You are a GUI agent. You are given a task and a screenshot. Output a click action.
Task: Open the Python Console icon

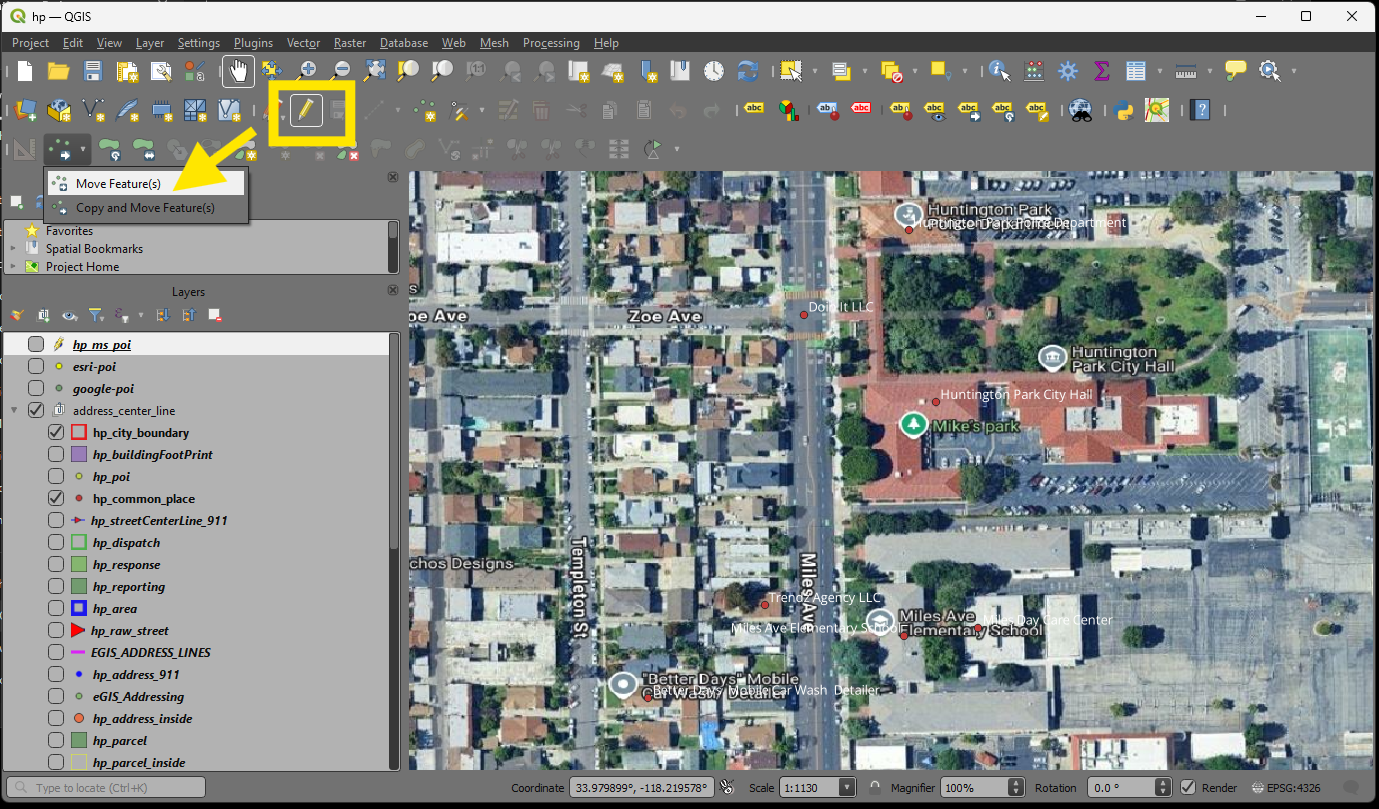[1123, 110]
